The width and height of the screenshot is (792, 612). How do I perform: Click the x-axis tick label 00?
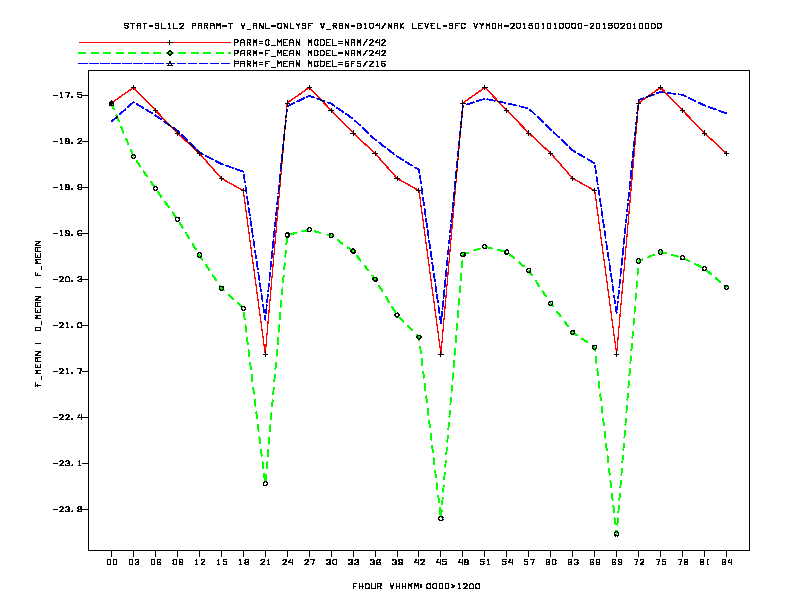tap(112, 562)
